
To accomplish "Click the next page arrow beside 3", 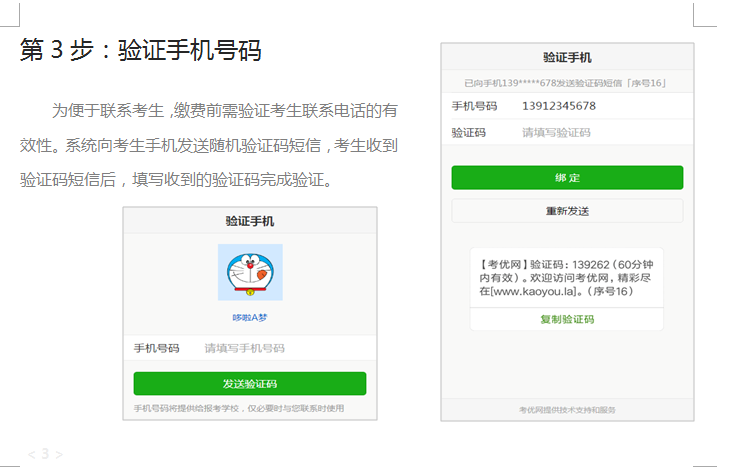I will [x=59, y=454].
